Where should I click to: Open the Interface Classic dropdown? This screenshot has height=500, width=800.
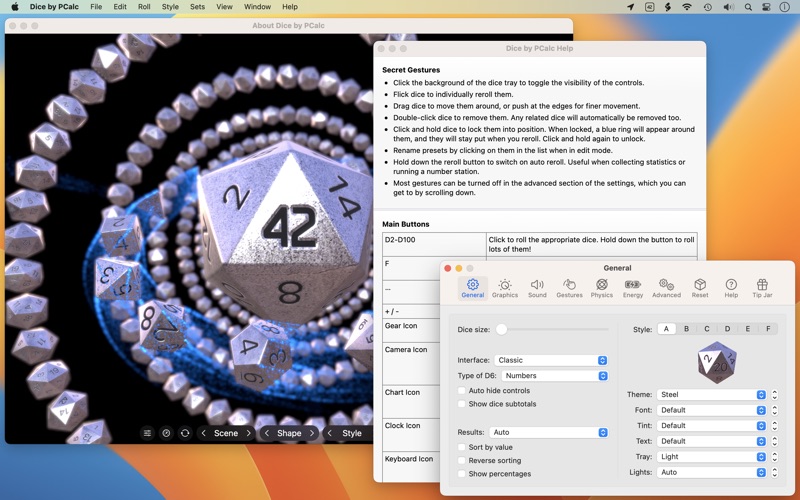551,360
